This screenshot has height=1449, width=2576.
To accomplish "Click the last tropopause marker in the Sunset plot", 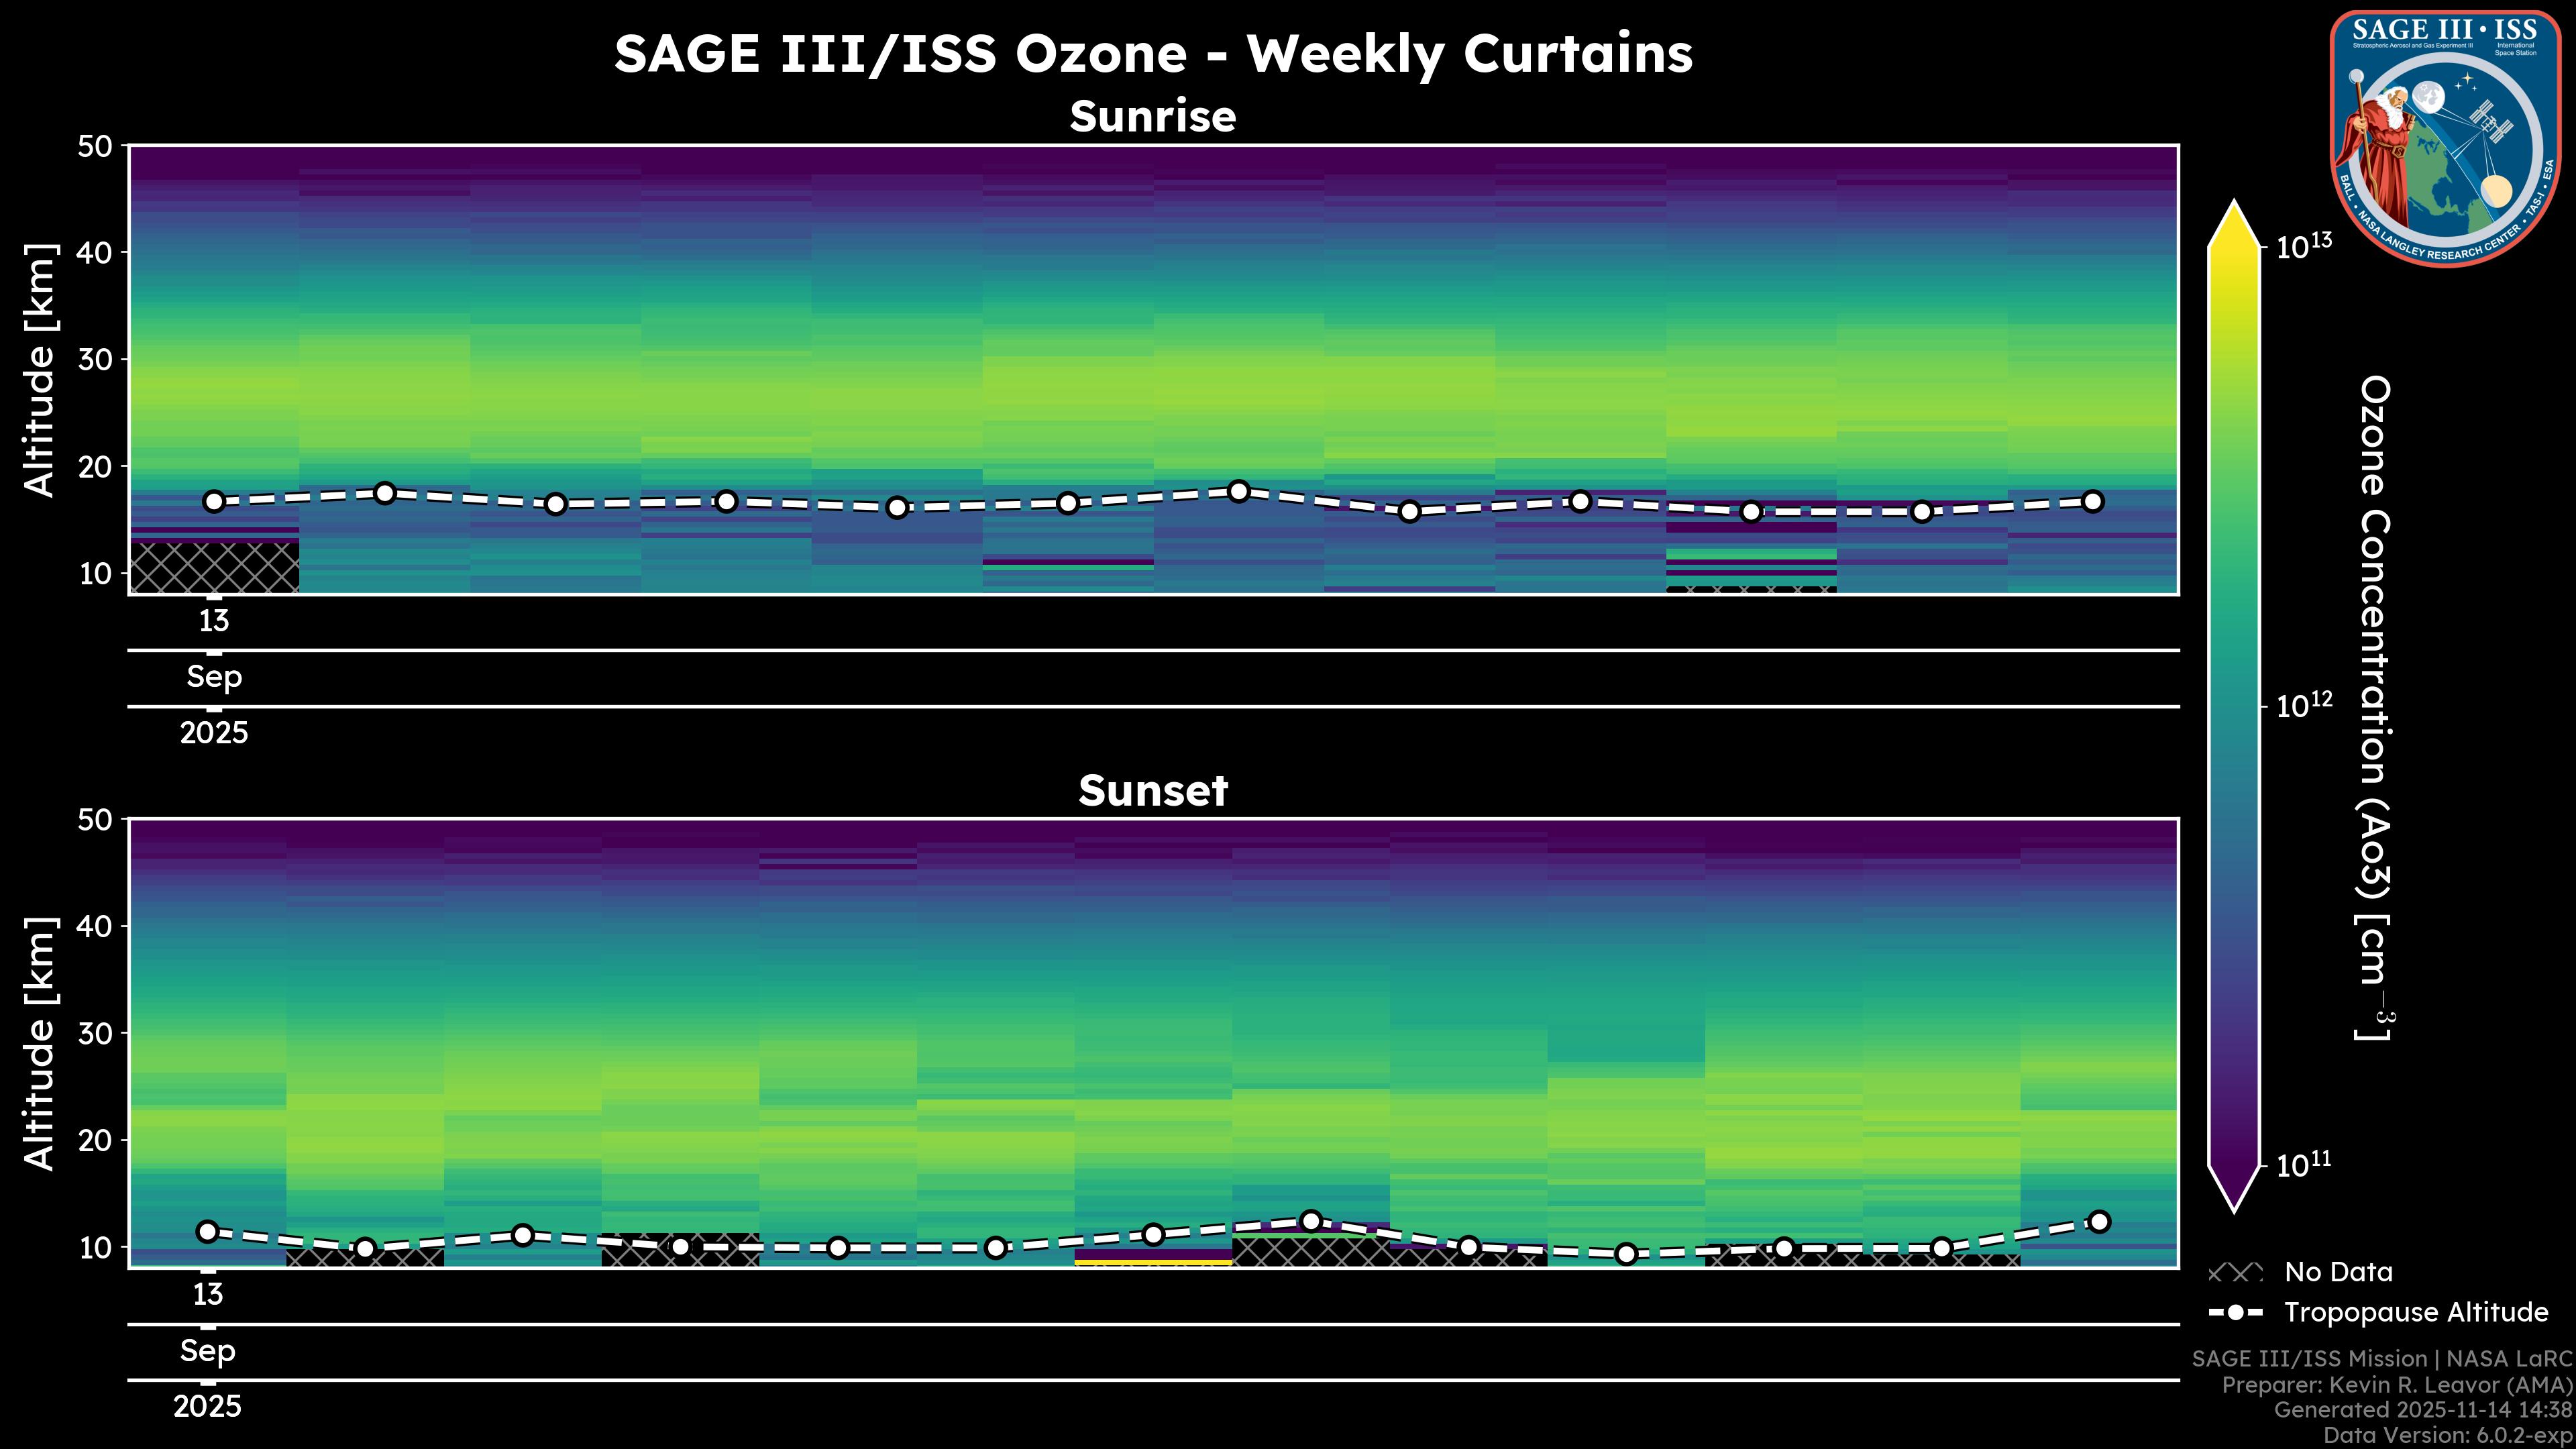I will click(x=2099, y=1222).
